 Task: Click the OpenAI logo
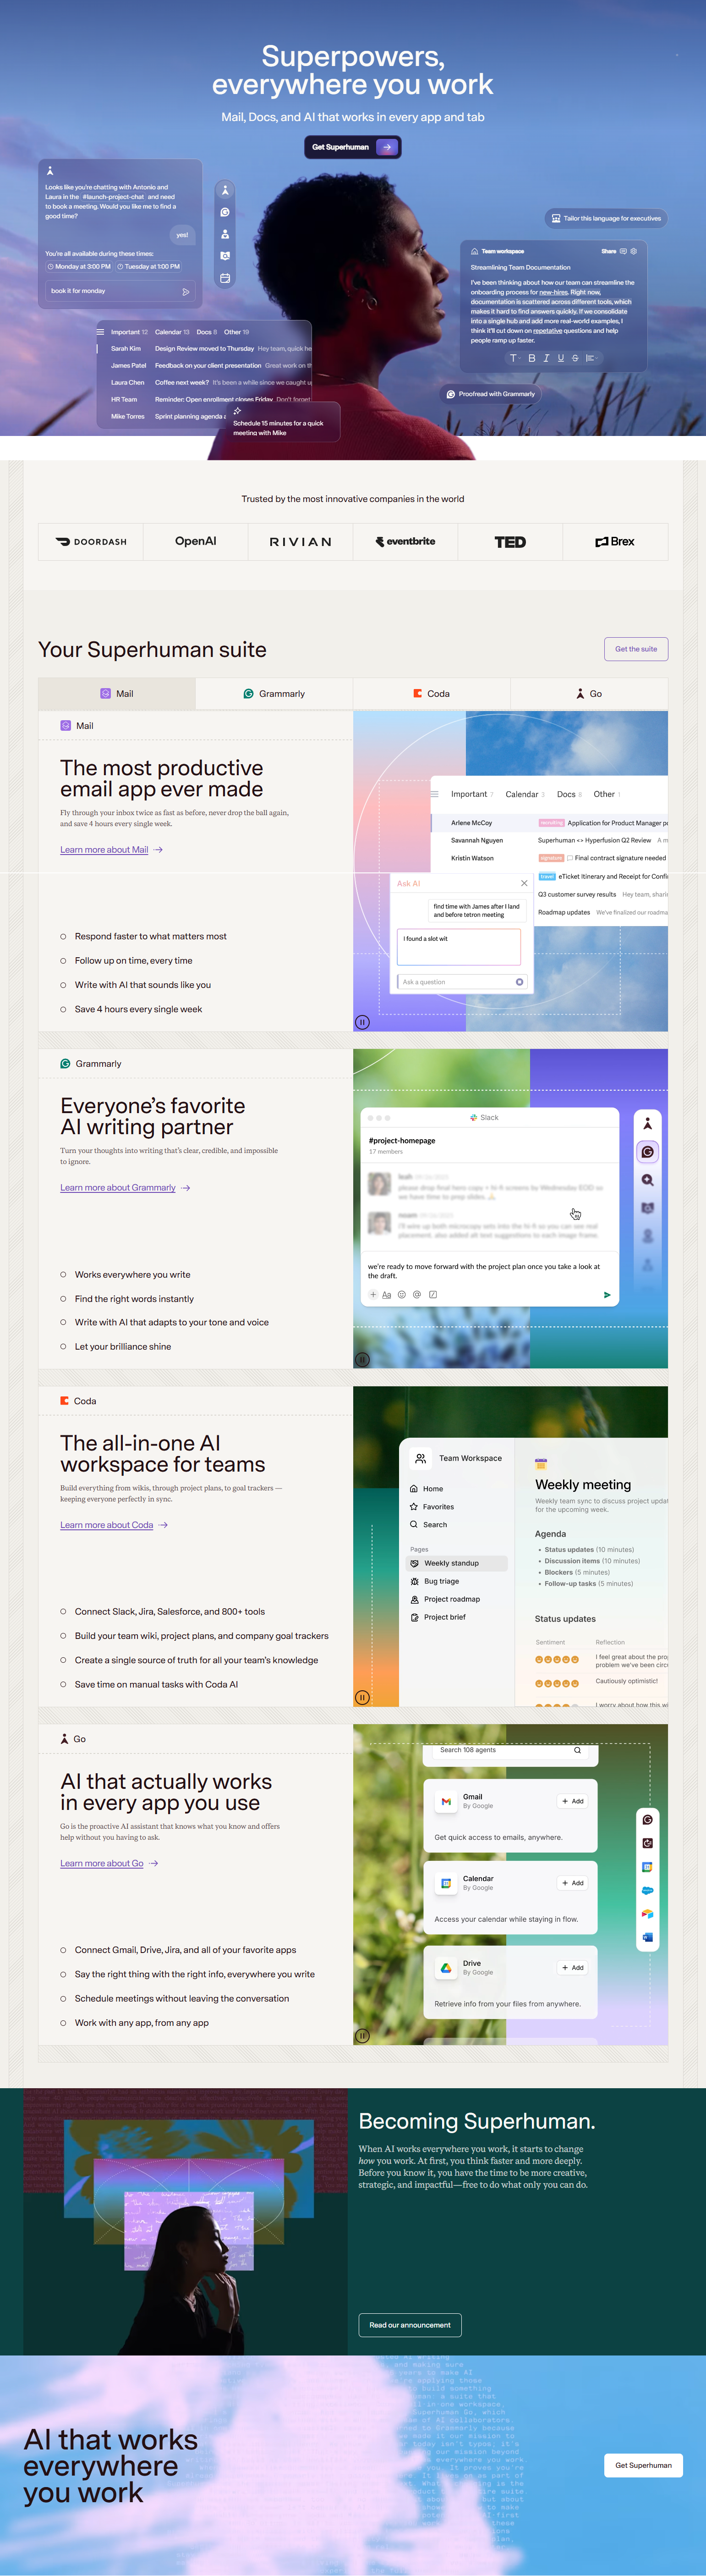tap(196, 541)
